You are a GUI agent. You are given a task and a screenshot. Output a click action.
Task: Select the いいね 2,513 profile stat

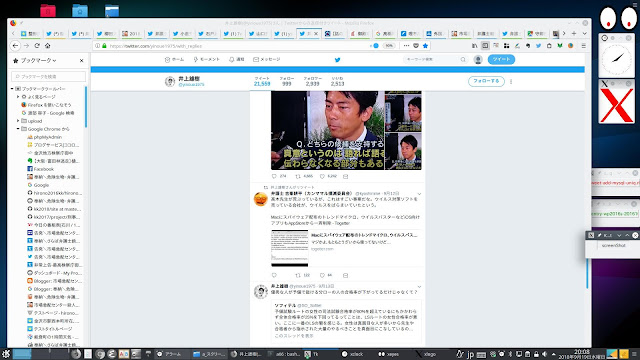click(x=338, y=81)
